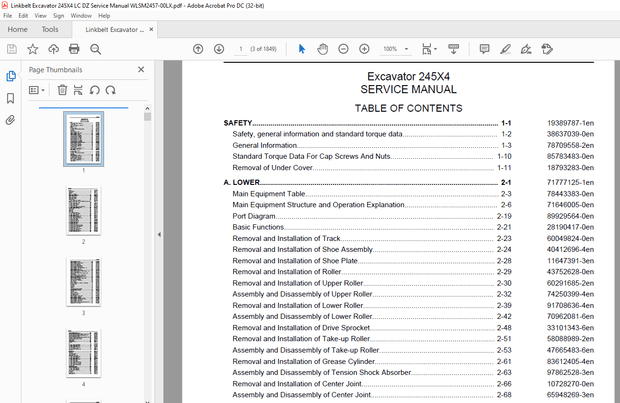Viewport: 620px width, 403px height.
Task: Click thumbnails scrollbar up arrow
Action: [x=147, y=108]
